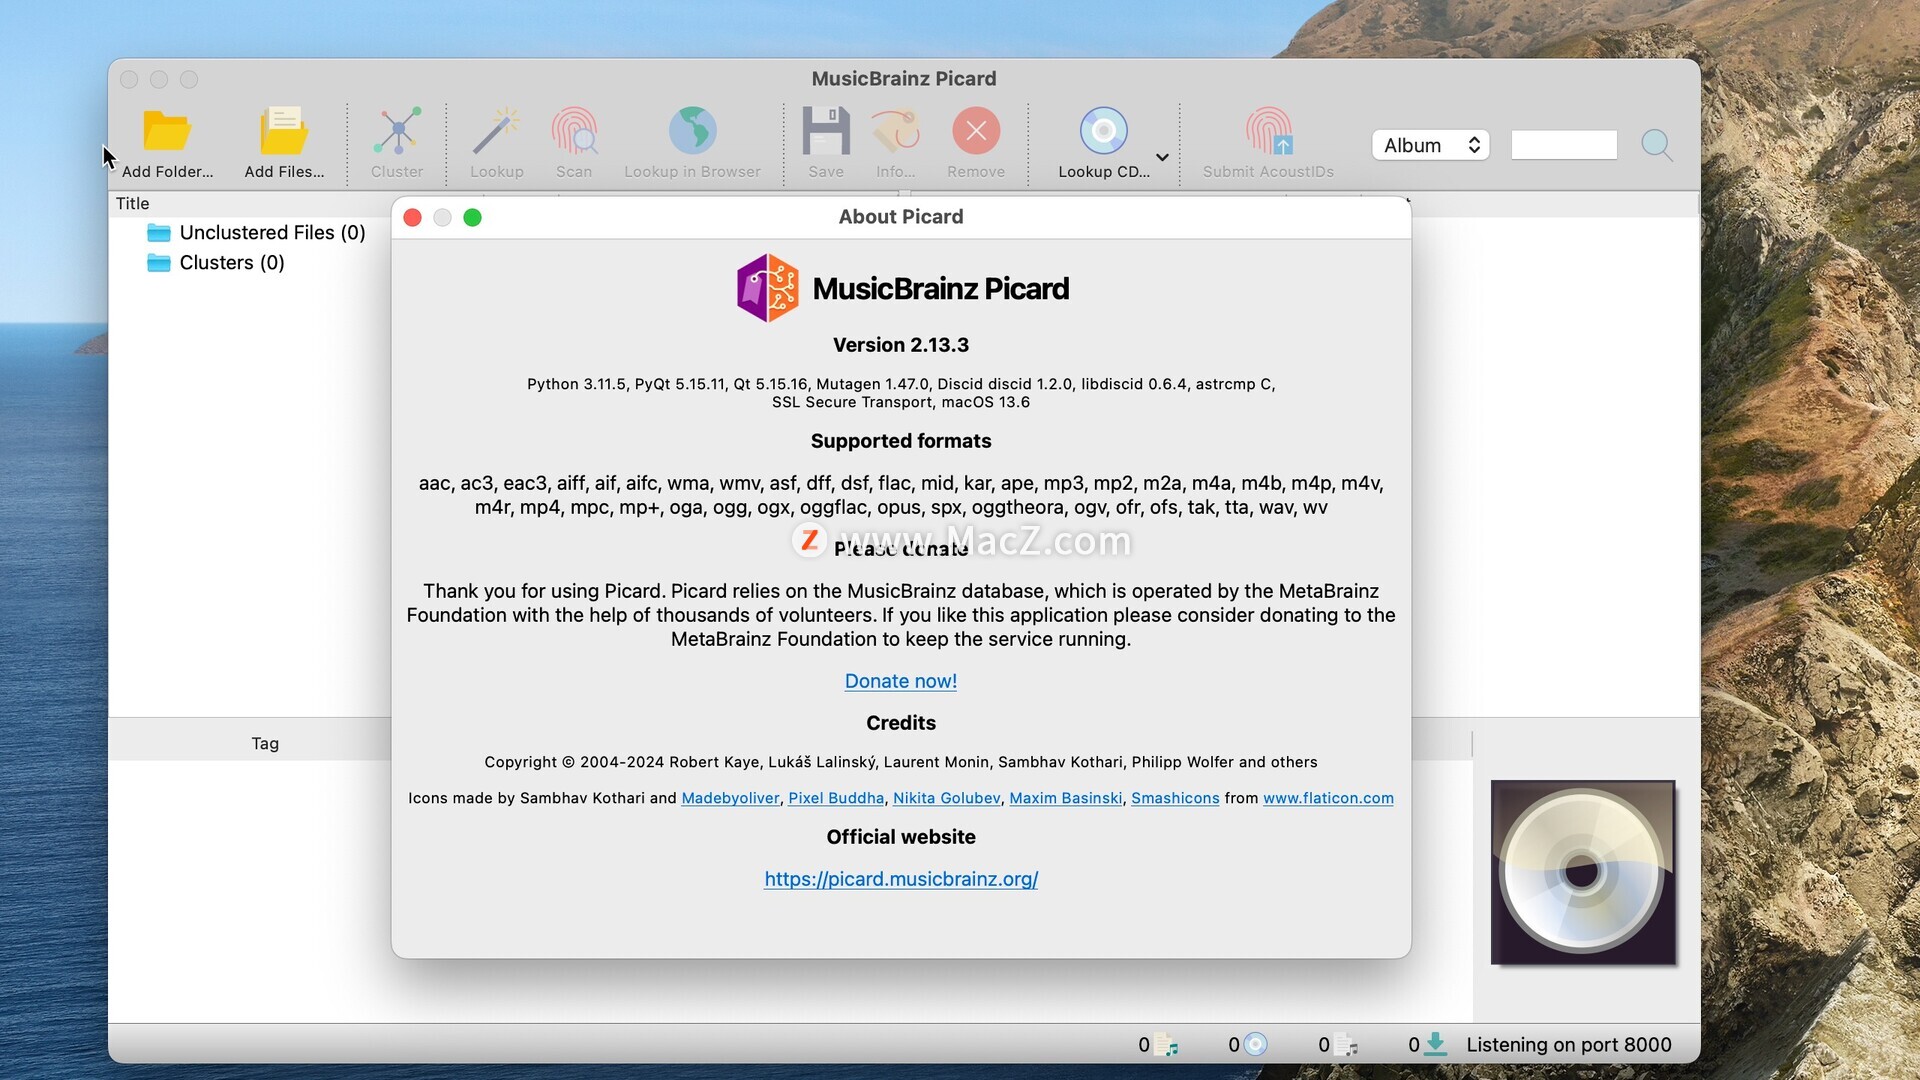Click the files count icon in status bar

tap(1166, 1045)
